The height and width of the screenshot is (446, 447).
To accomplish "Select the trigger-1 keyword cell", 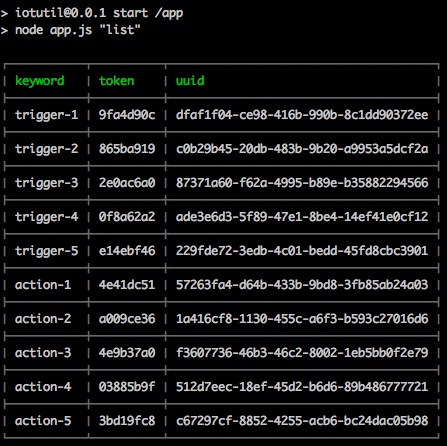I will click(46, 115).
